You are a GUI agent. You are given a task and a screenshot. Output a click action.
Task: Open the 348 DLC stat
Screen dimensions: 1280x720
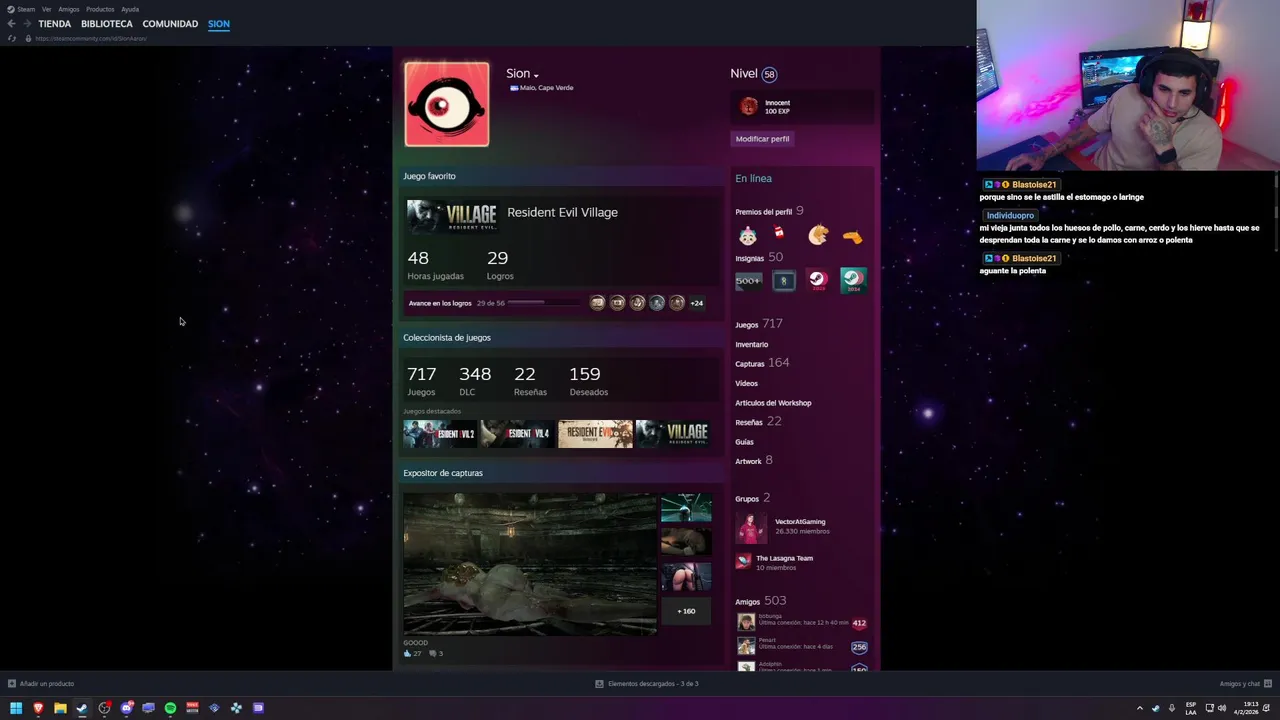[475, 380]
